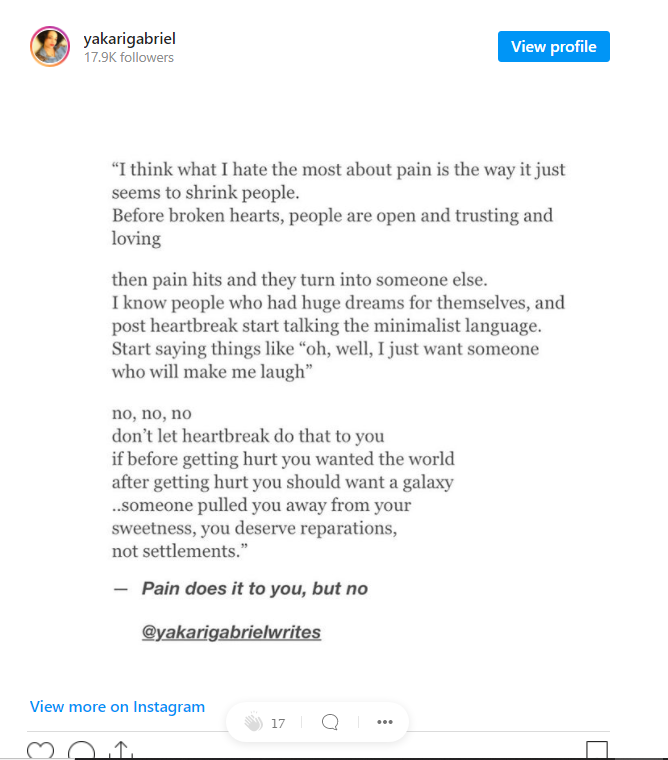The width and height of the screenshot is (668, 760).
Task: Click the 17 claps count
Action: point(278,723)
